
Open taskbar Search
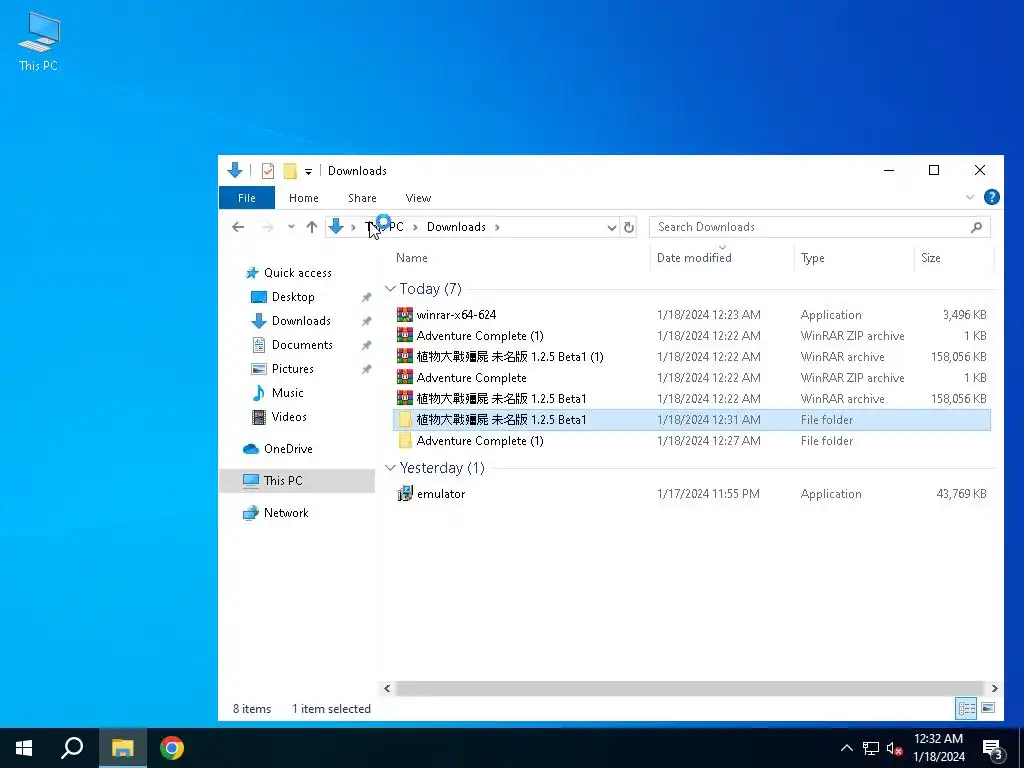click(x=72, y=748)
